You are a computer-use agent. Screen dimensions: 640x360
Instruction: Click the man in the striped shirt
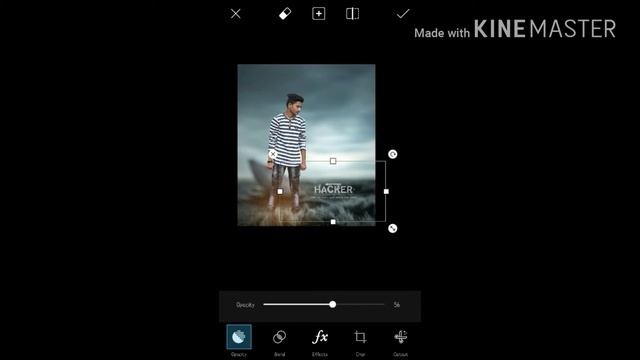pyautogui.click(x=288, y=151)
